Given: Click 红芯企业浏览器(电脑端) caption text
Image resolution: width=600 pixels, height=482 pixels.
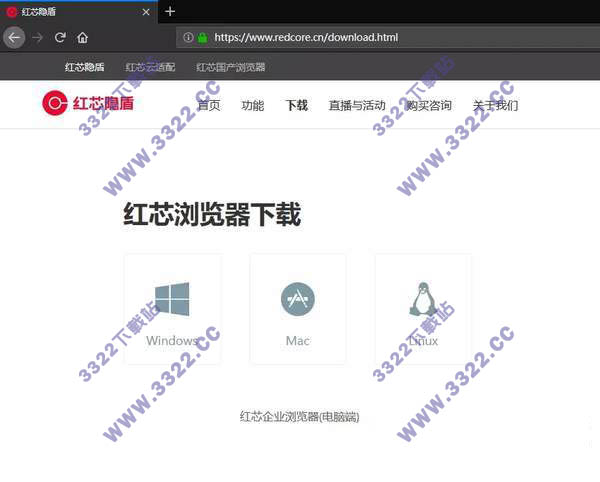Looking at the screenshot, I should [300, 417].
